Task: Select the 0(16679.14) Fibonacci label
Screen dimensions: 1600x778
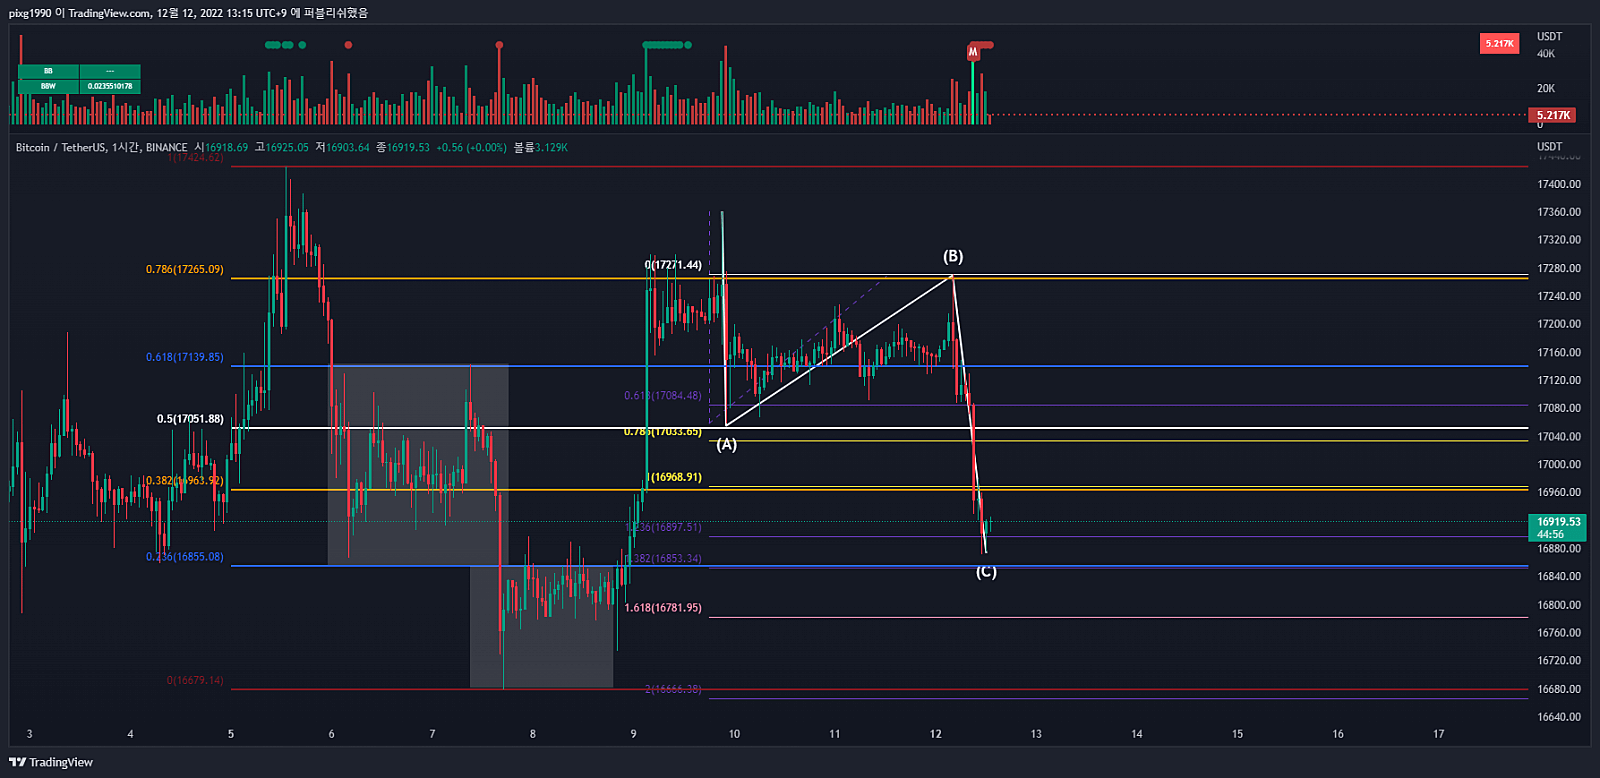Action: coord(195,681)
